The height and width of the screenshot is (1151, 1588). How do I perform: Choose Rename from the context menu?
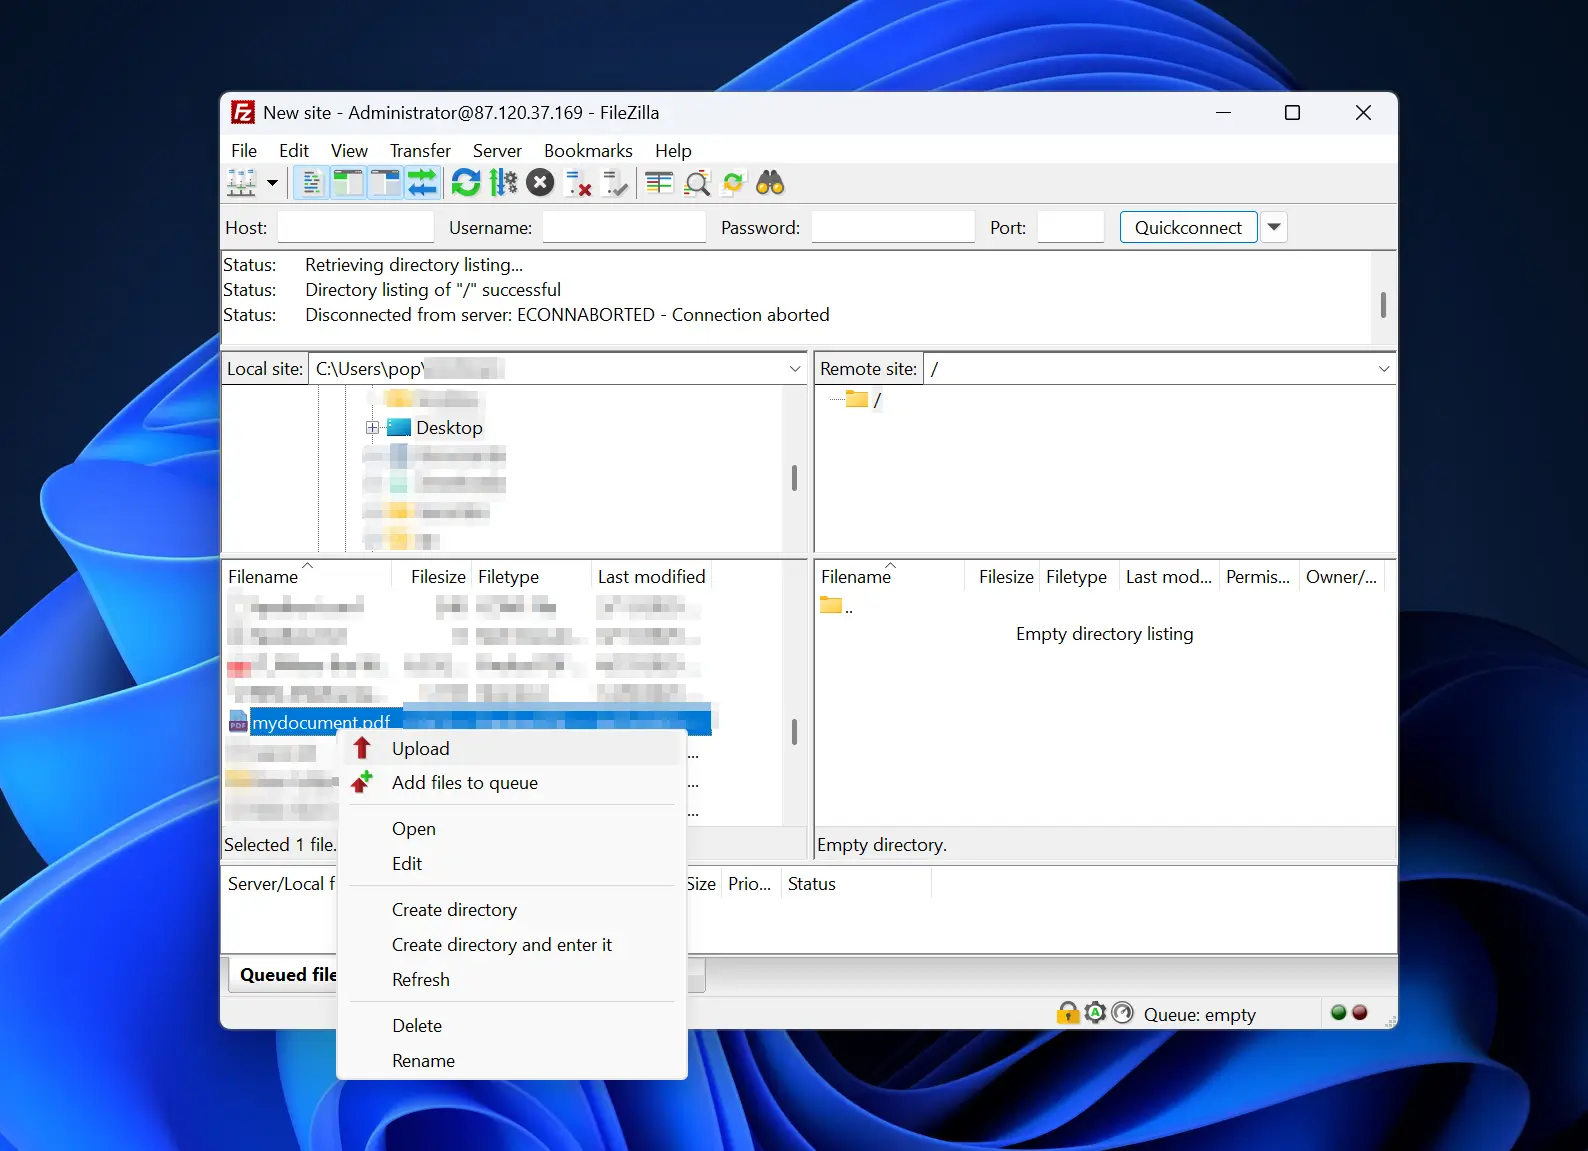(512, 1061)
